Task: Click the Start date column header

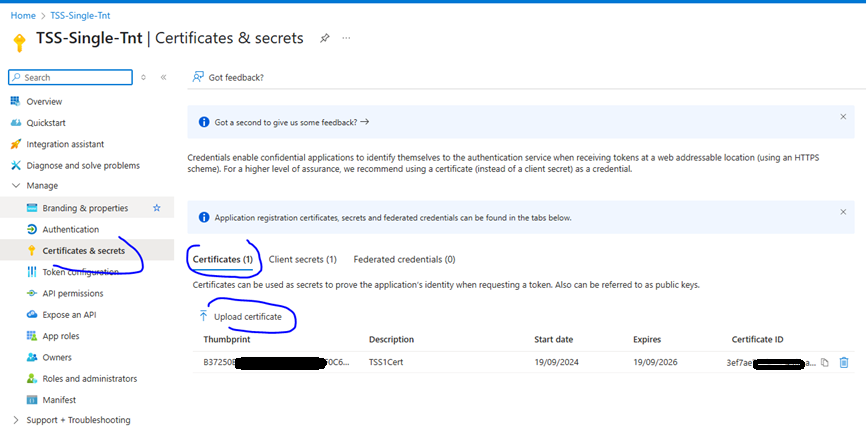Action: [553, 340]
